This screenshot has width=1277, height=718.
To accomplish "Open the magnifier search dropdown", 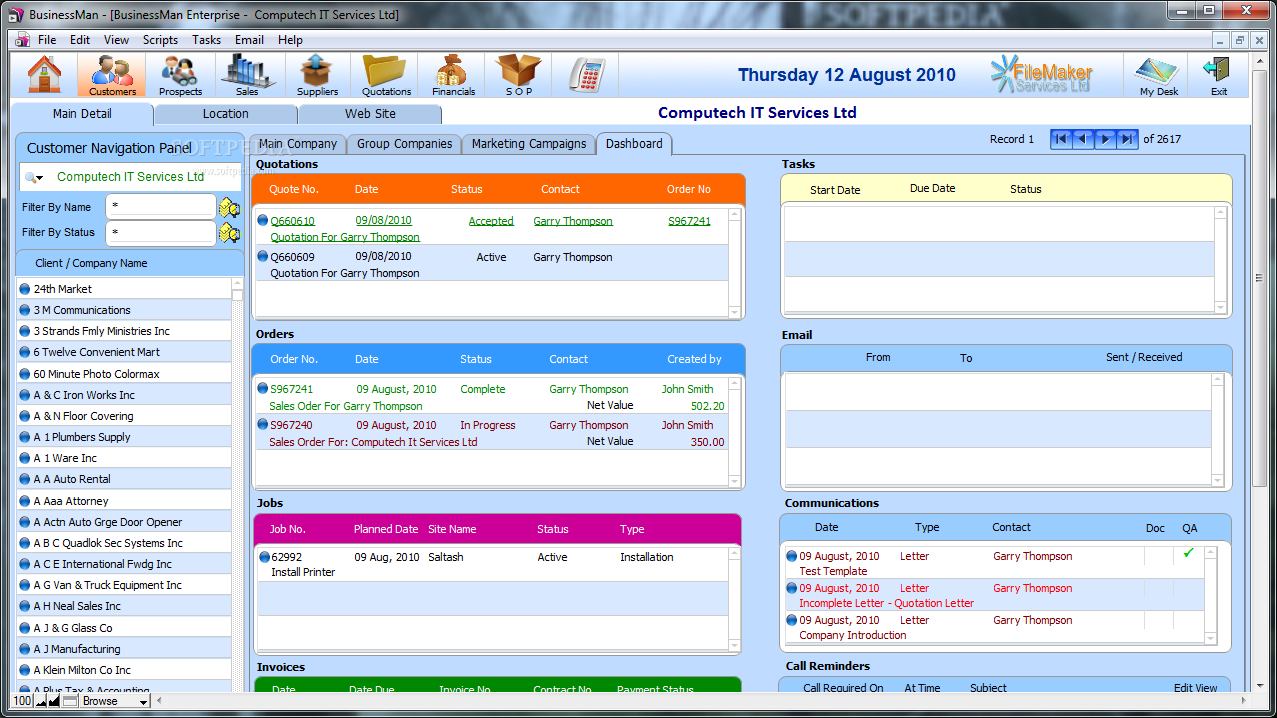I will [x=35, y=177].
